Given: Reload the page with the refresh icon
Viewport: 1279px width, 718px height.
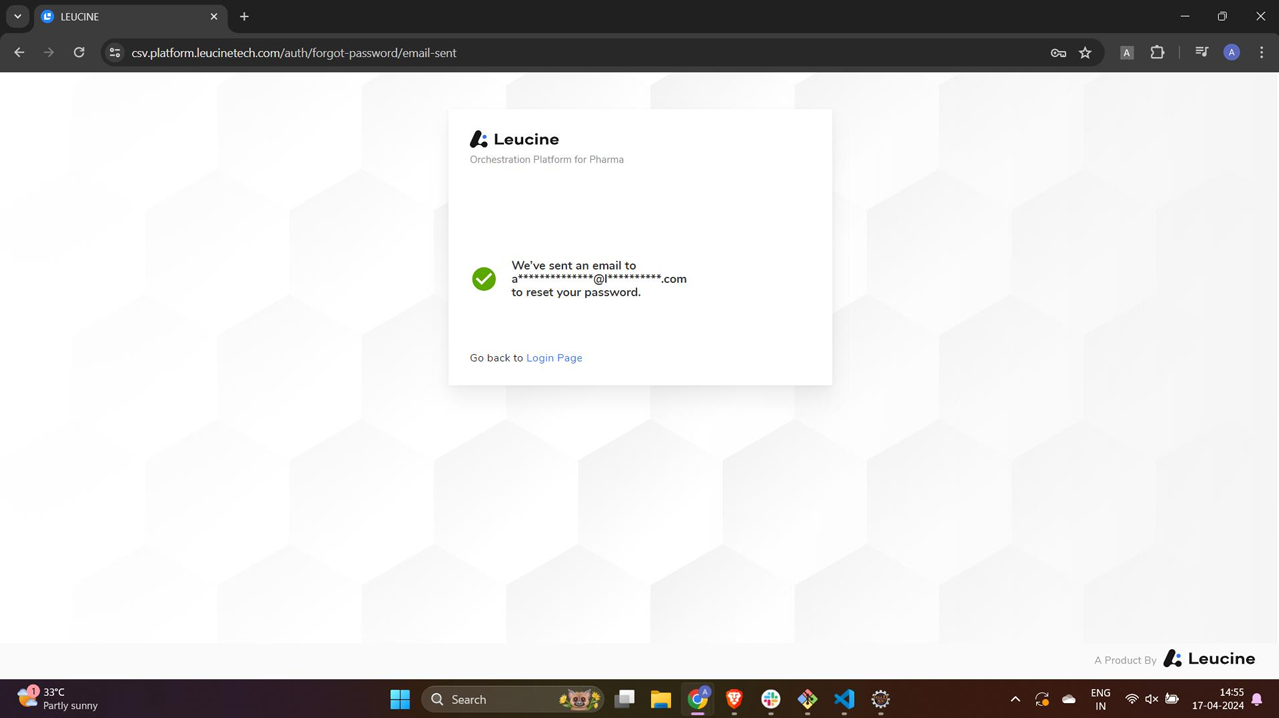Looking at the screenshot, I should pyautogui.click(x=79, y=53).
